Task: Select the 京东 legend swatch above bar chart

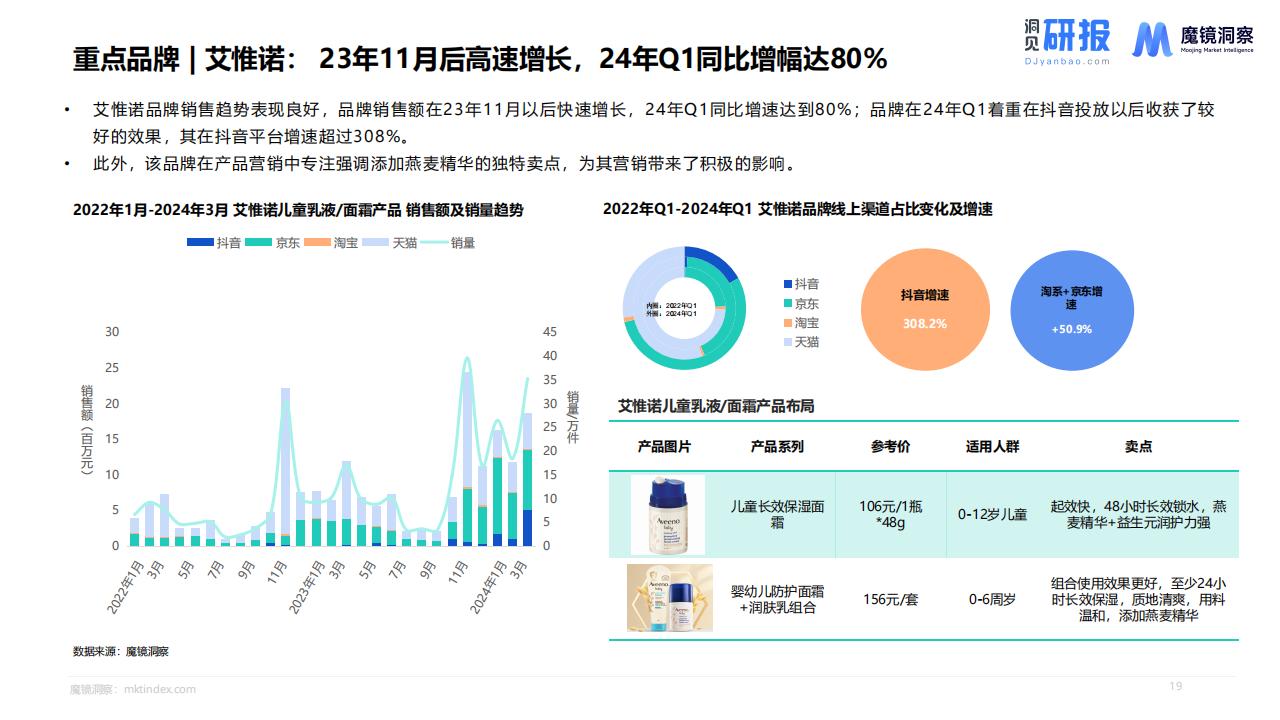Action: [x=259, y=243]
